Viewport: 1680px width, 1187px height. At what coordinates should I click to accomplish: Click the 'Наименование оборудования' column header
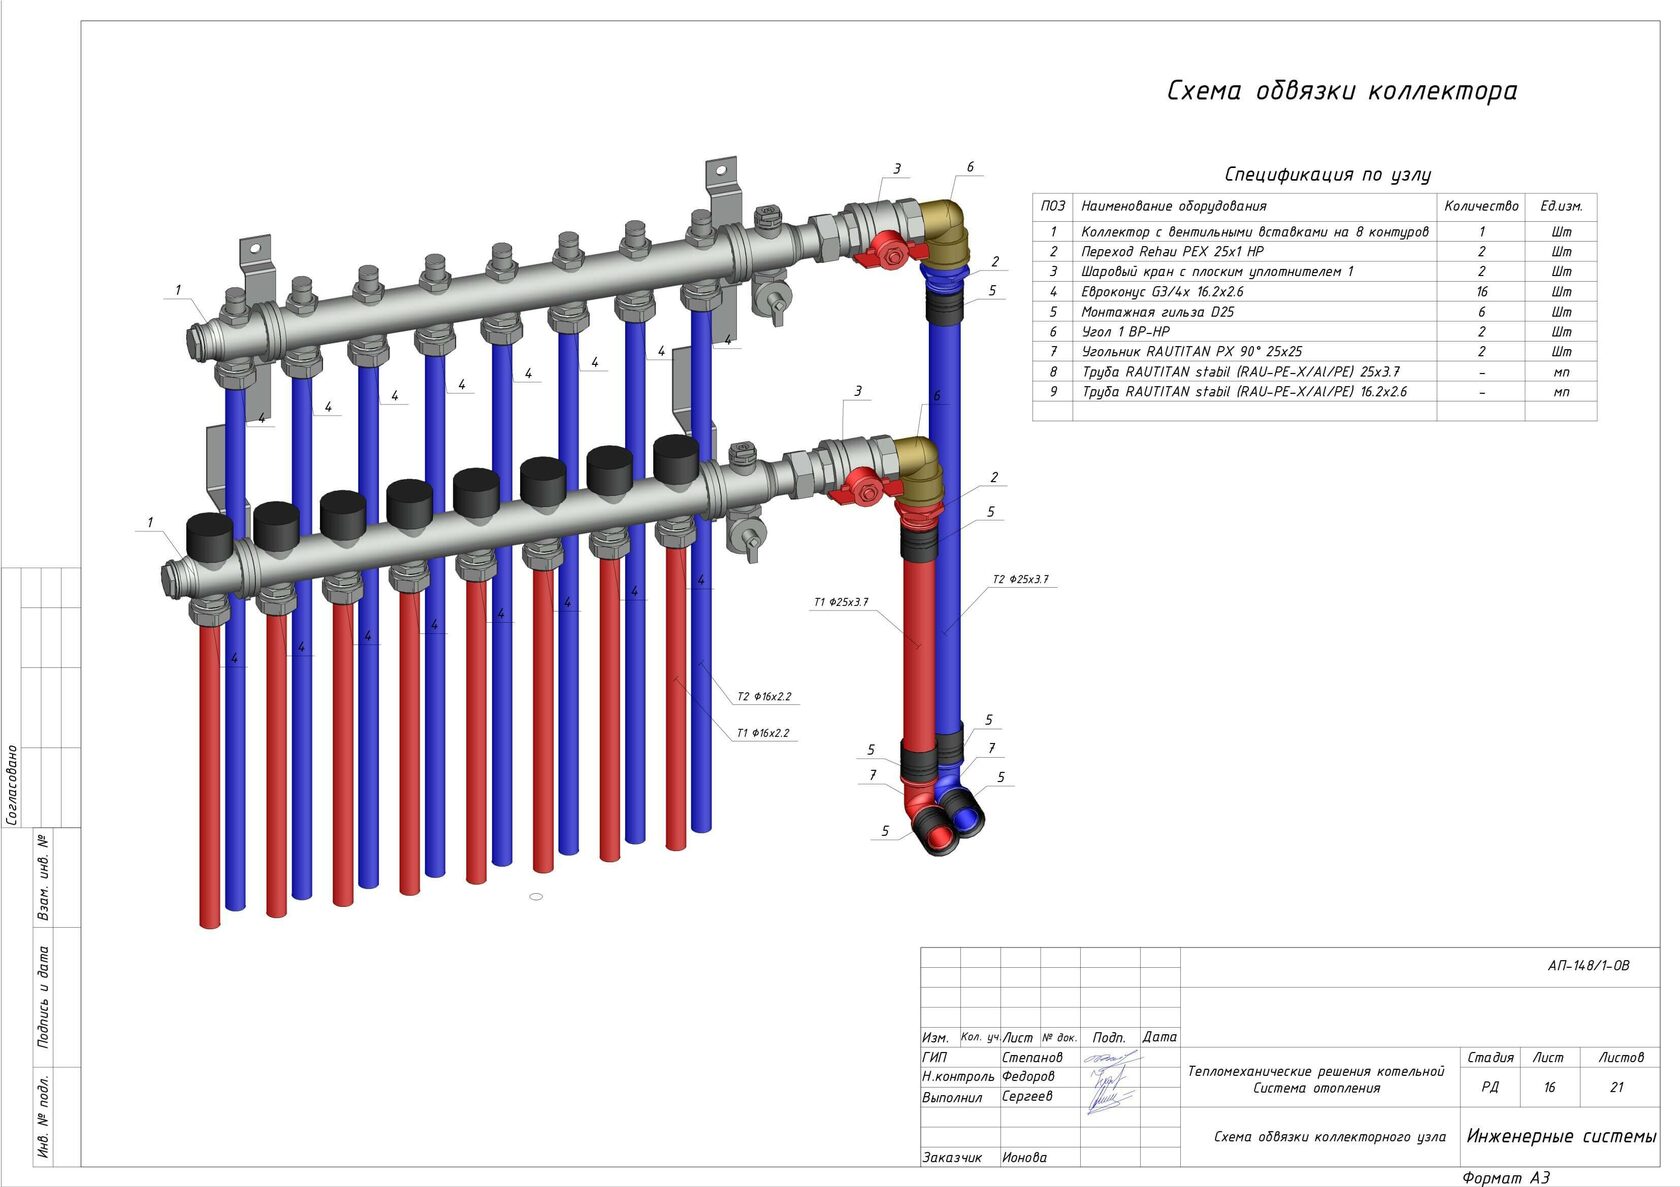[1173, 206]
